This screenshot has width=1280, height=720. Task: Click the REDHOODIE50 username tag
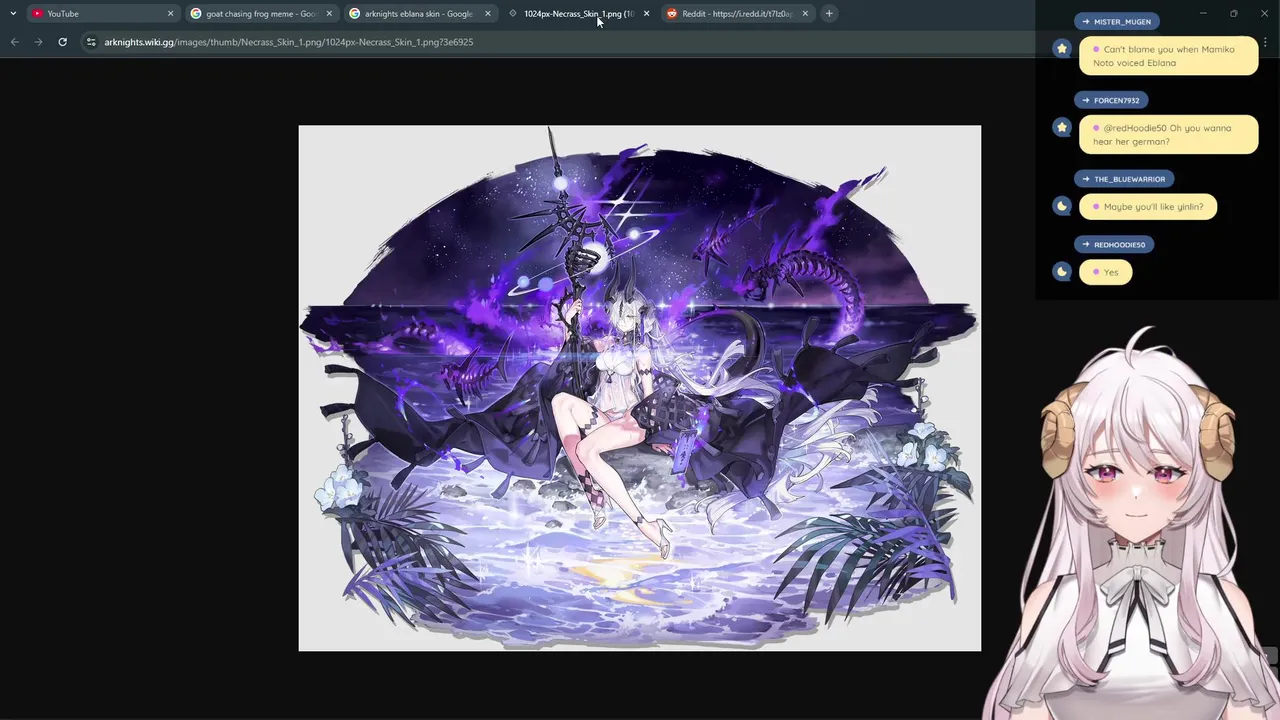coord(1114,244)
